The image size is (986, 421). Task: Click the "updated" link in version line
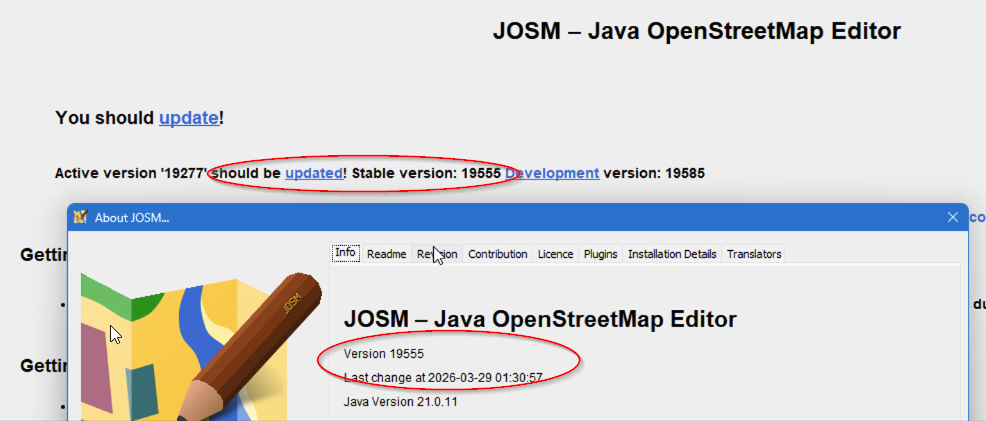coord(314,173)
